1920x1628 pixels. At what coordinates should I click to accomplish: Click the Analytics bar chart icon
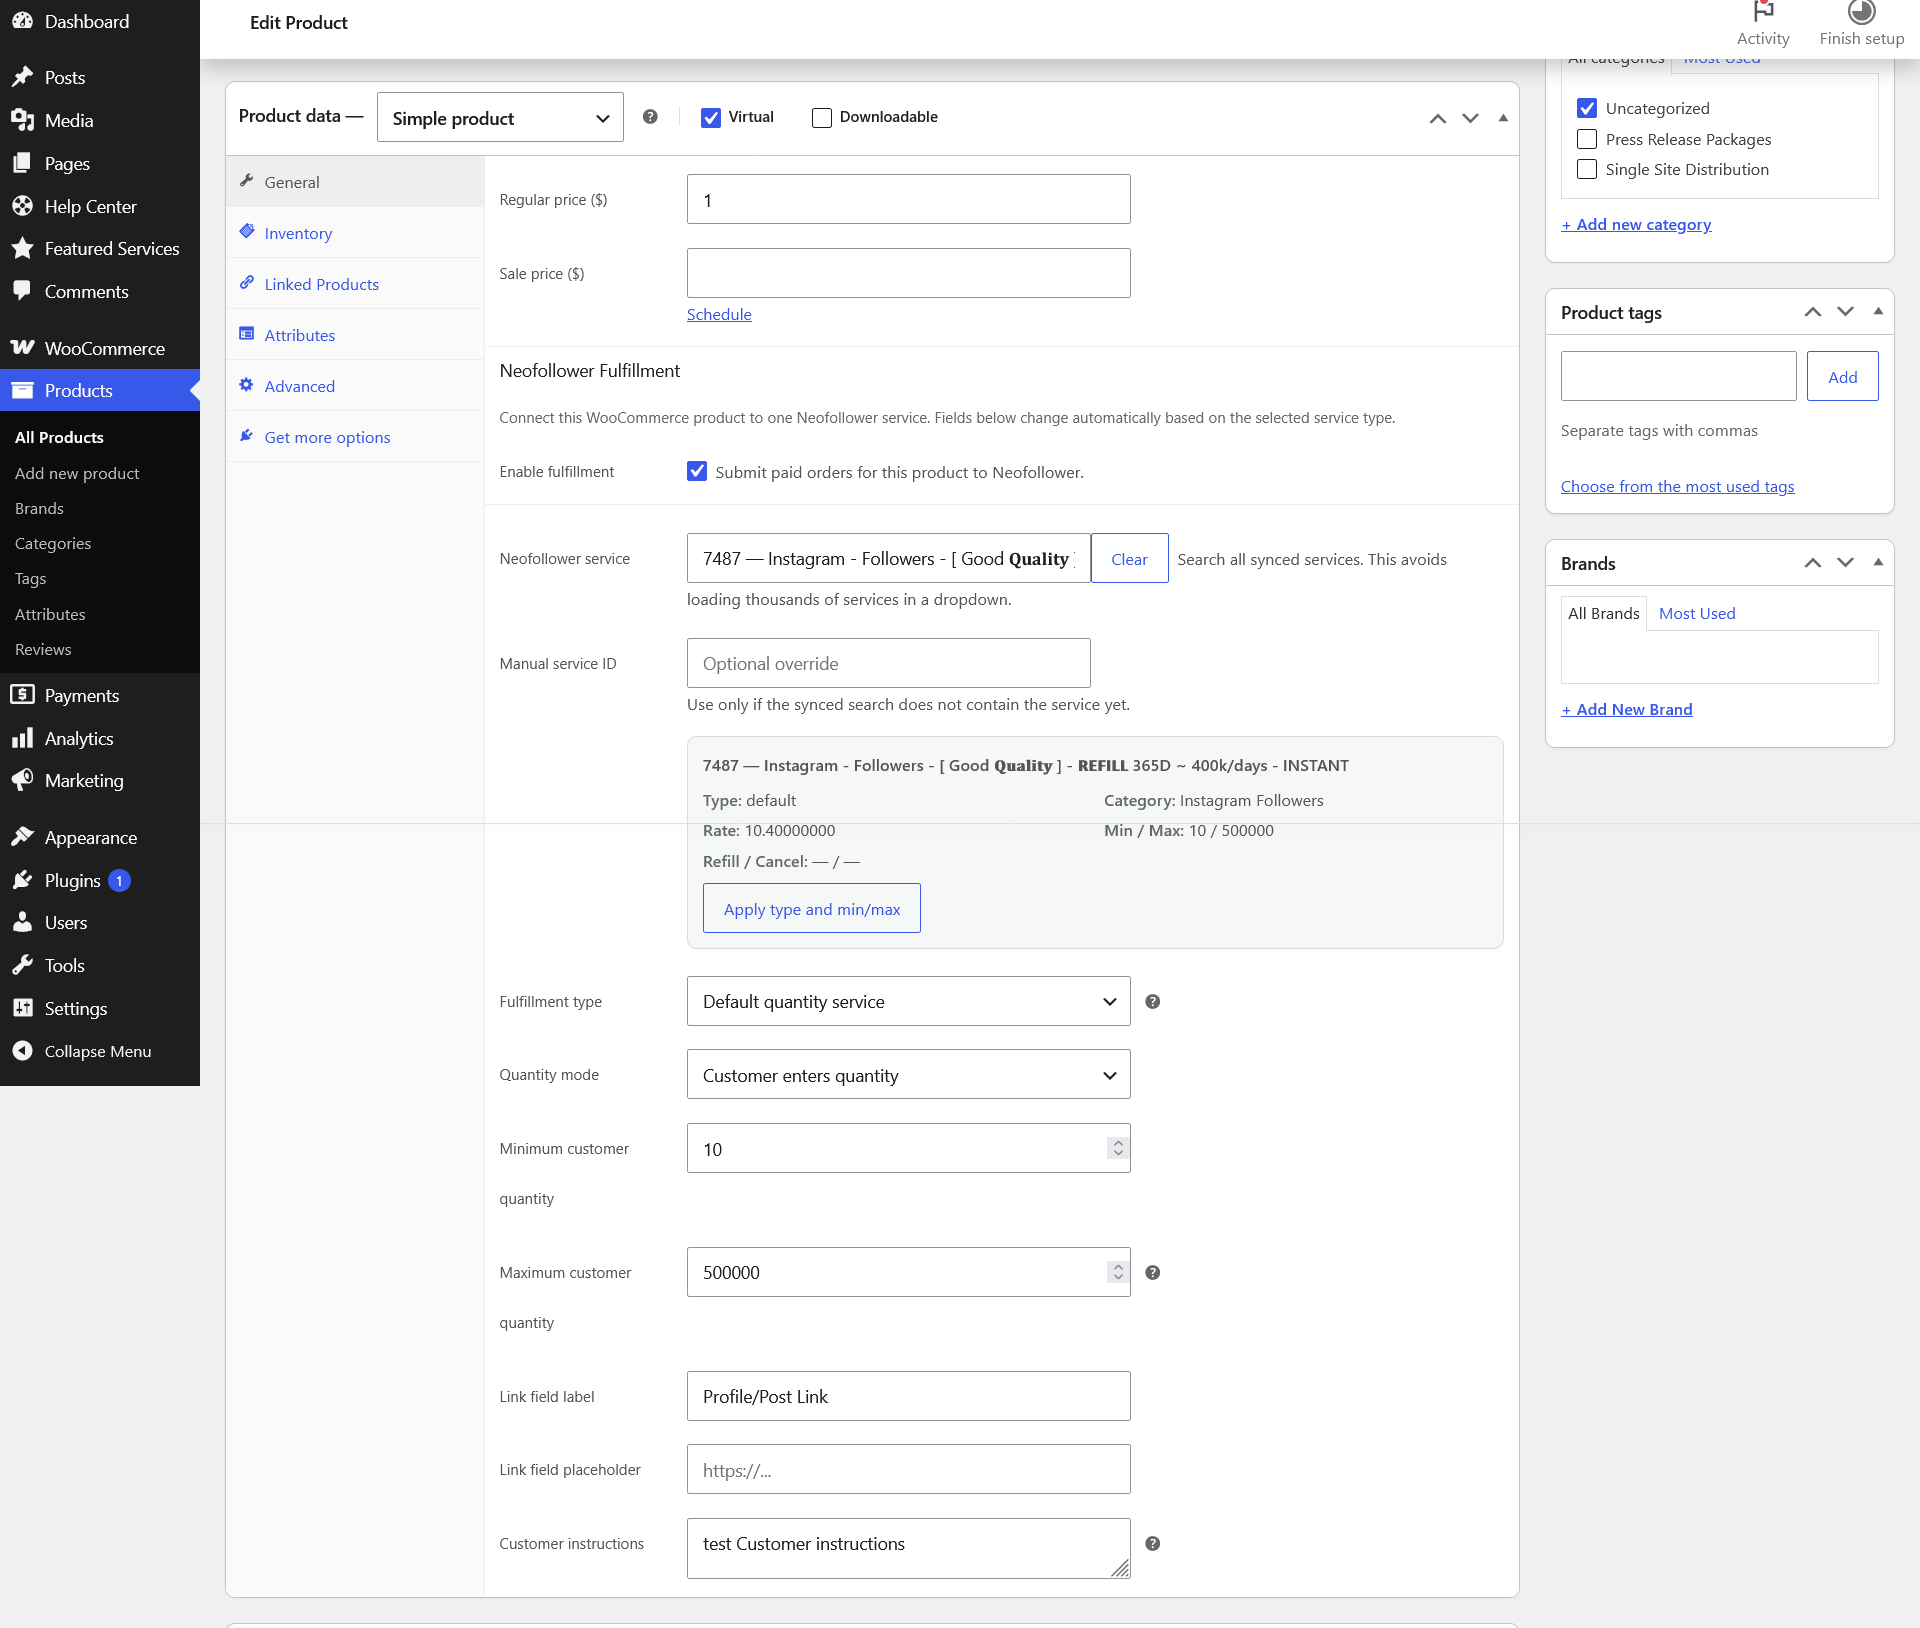22,738
